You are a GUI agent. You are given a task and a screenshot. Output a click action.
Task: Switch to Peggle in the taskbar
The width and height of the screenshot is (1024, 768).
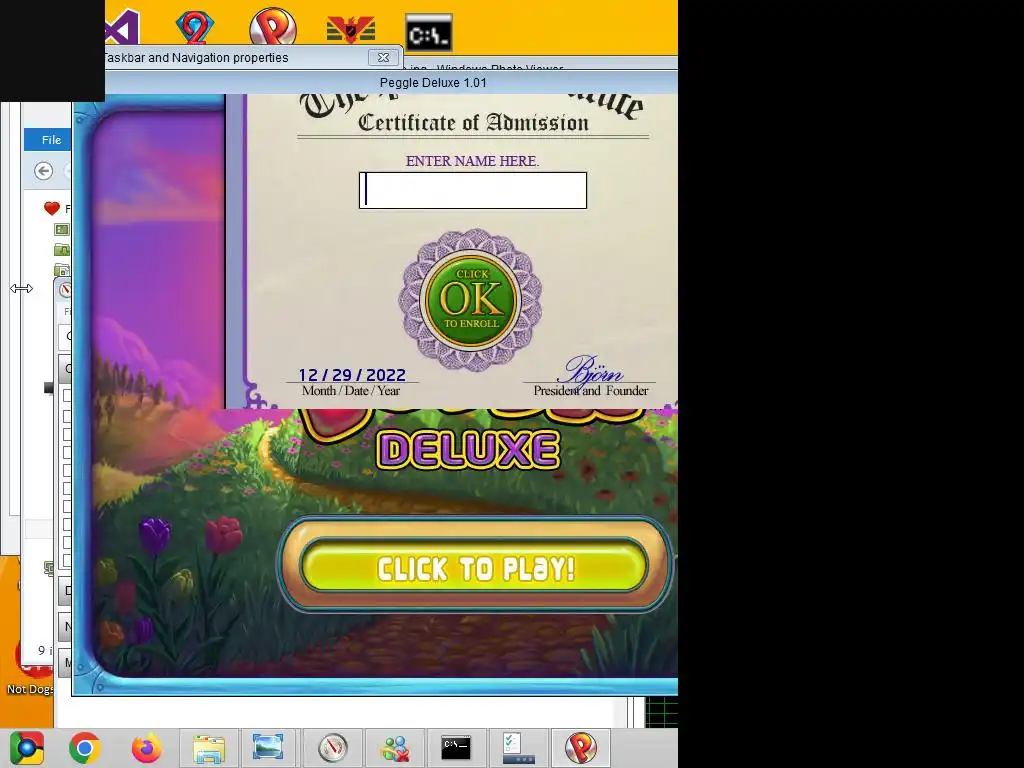click(581, 748)
